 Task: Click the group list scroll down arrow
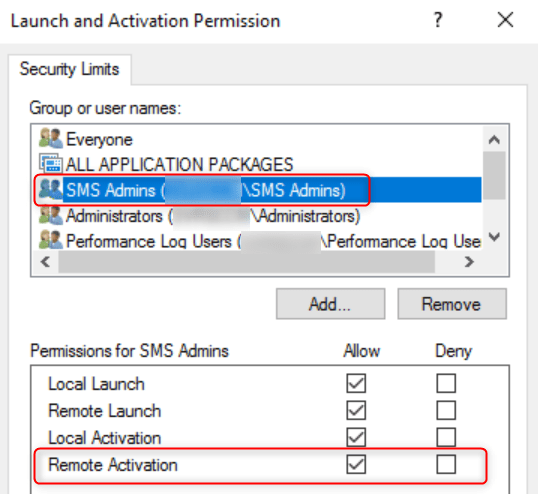pyautogui.click(x=494, y=237)
